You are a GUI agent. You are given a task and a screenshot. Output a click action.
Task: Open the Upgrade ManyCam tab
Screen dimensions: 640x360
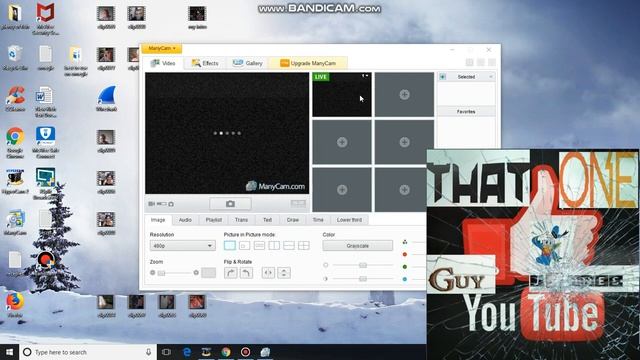pyautogui.click(x=308, y=63)
